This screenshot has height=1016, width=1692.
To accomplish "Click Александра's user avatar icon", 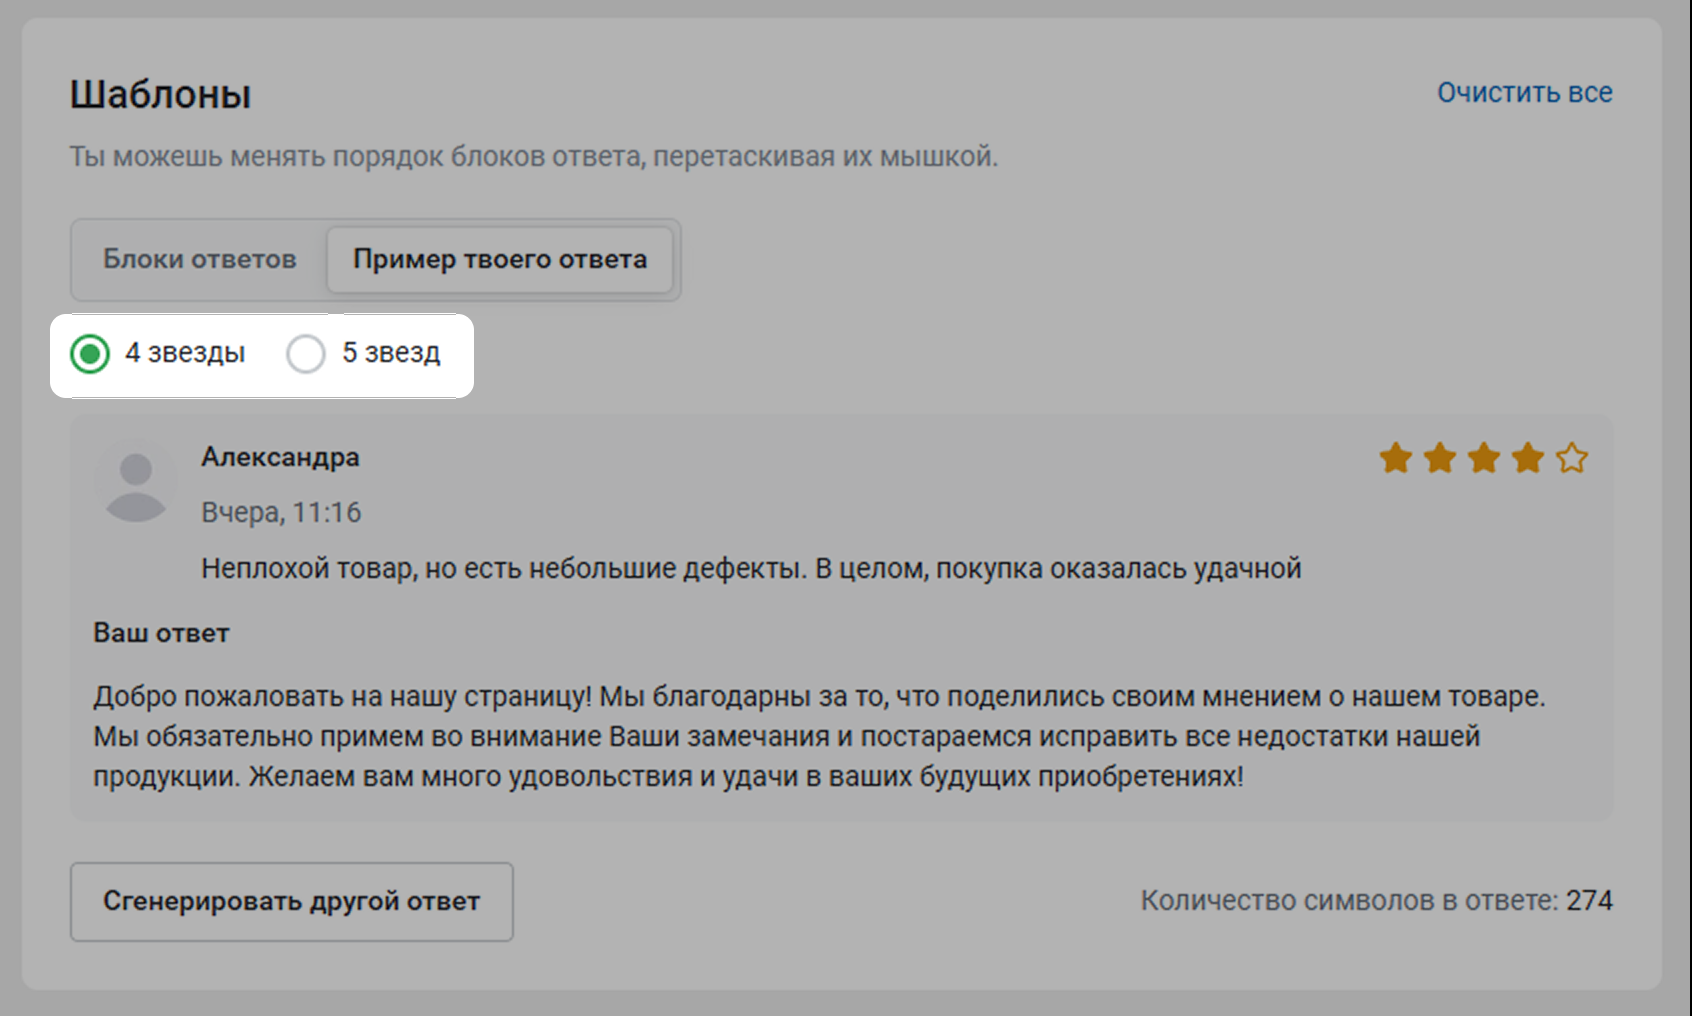I will point(136,485).
